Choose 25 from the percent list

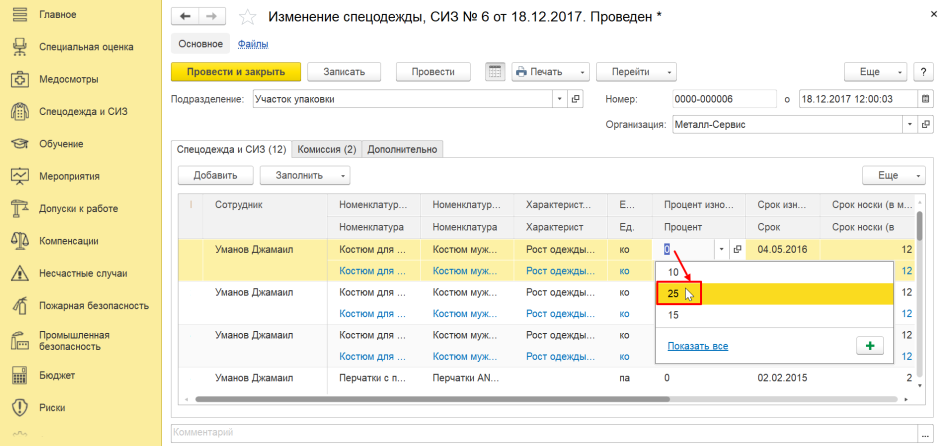pyautogui.click(x=775, y=293)
